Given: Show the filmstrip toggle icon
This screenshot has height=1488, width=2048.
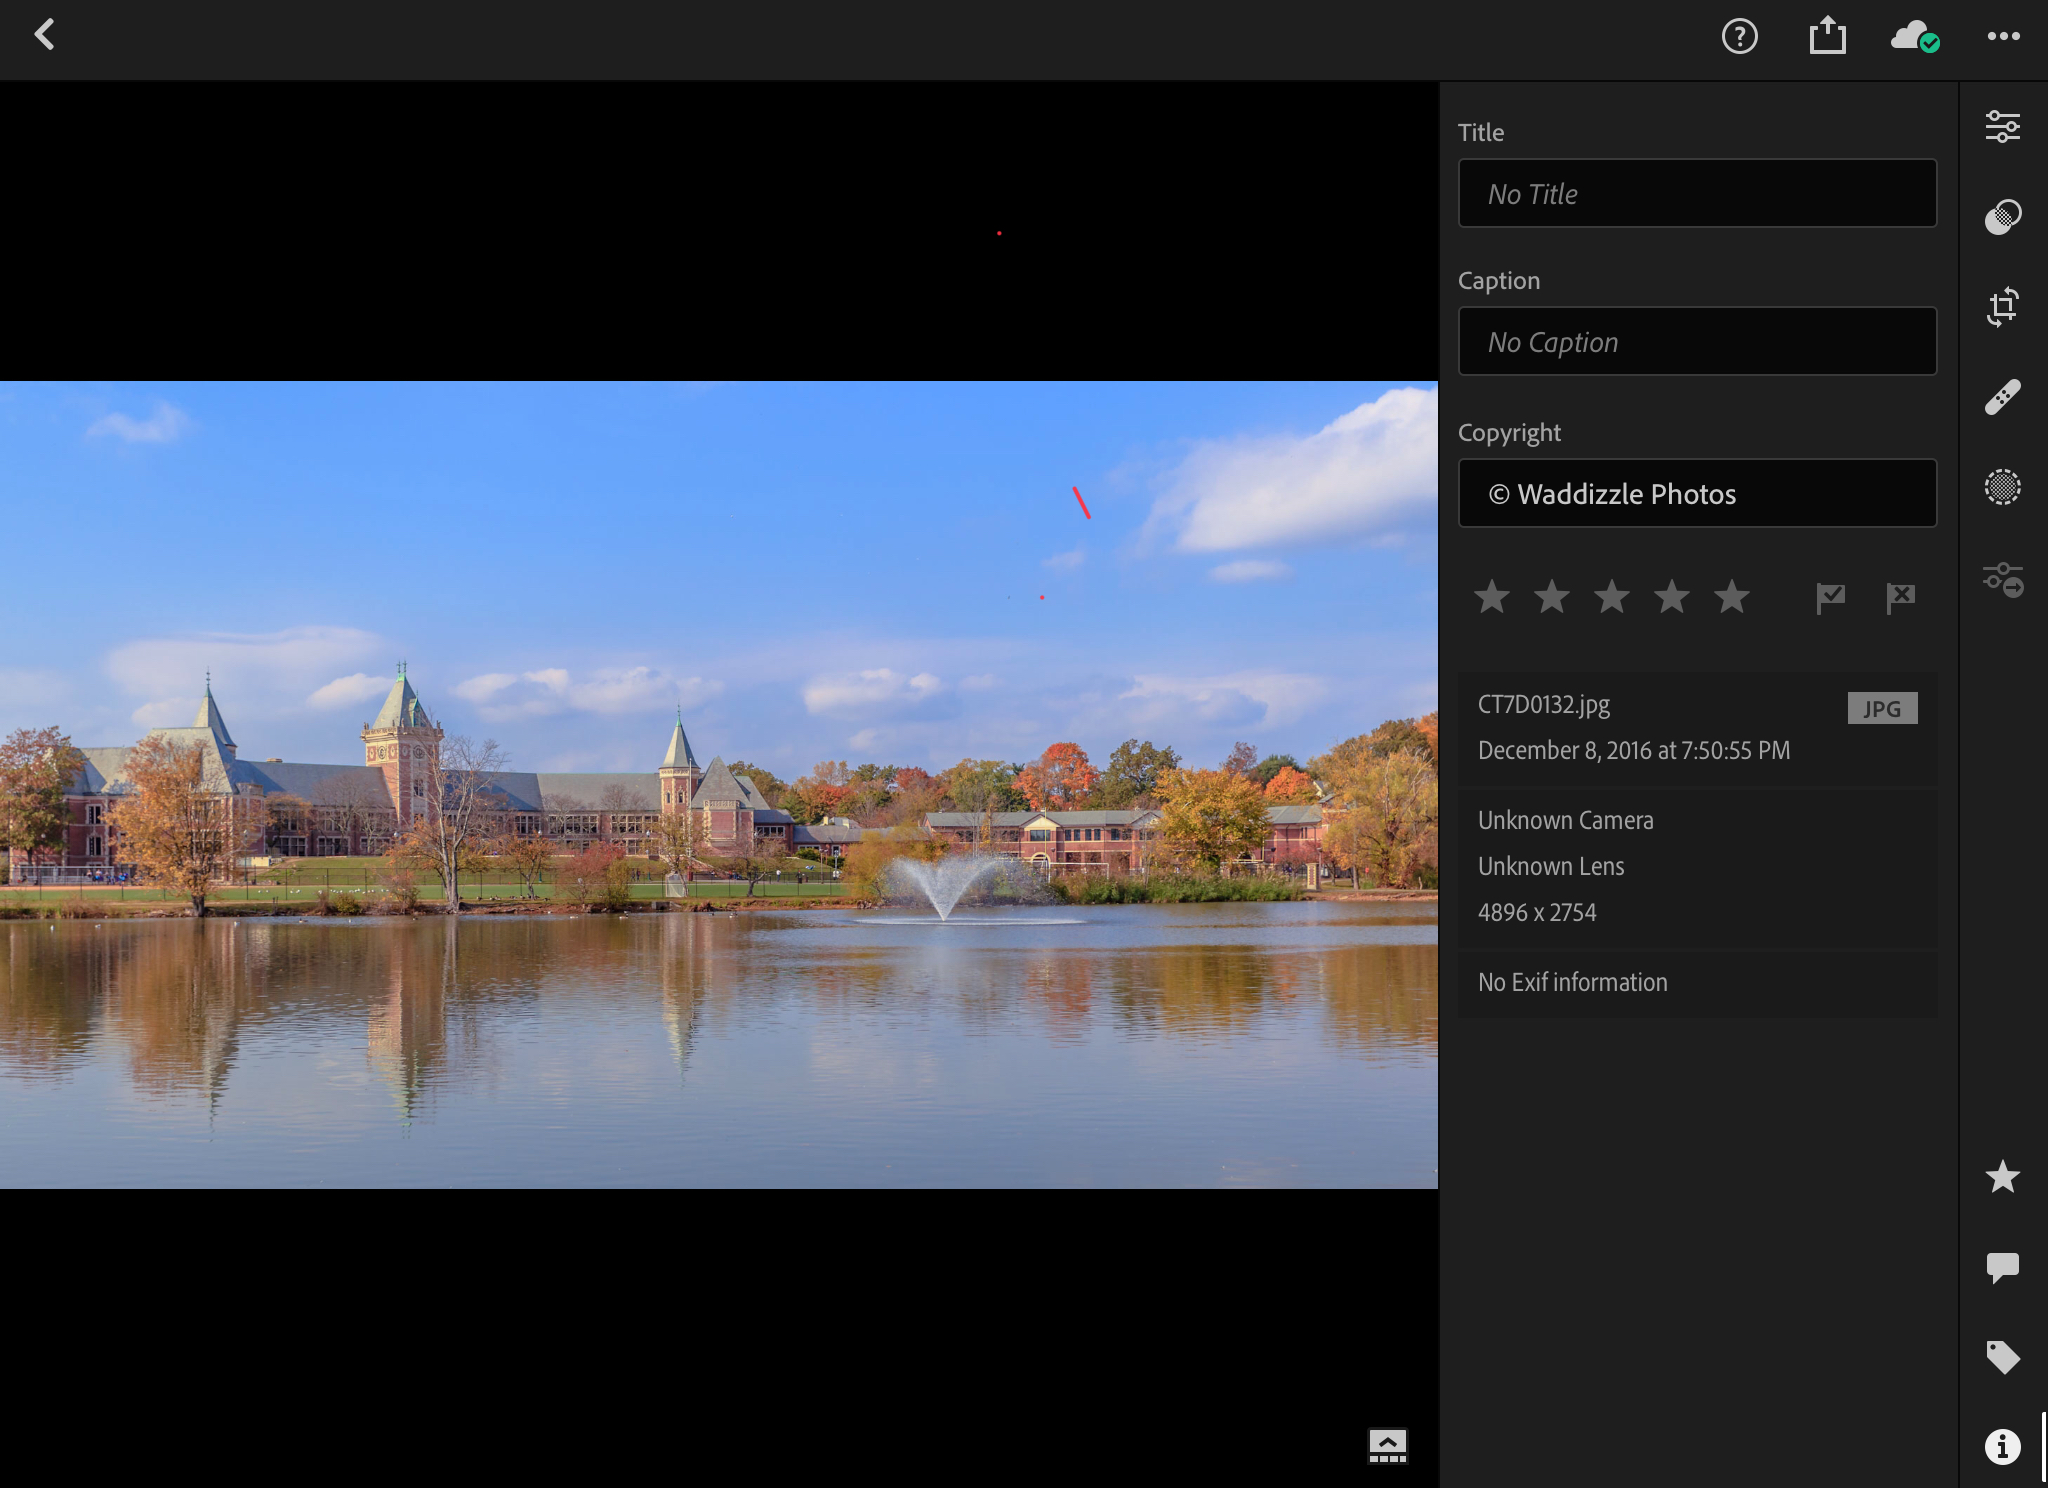Looking at the screenshot, I should [x=1388, y=1446].
